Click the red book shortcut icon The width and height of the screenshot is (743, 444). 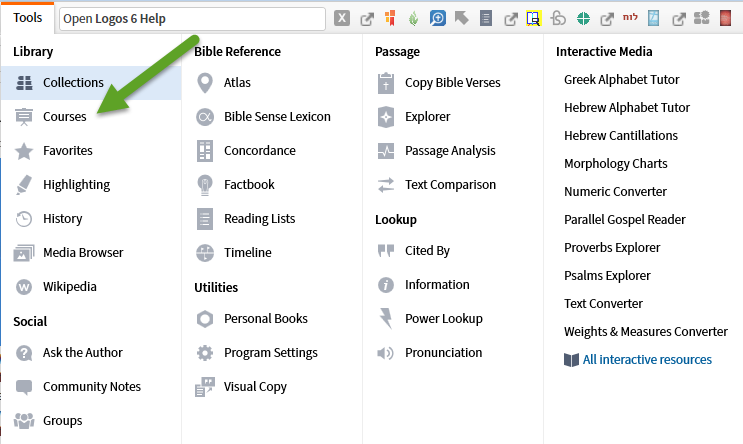point(725,18)
